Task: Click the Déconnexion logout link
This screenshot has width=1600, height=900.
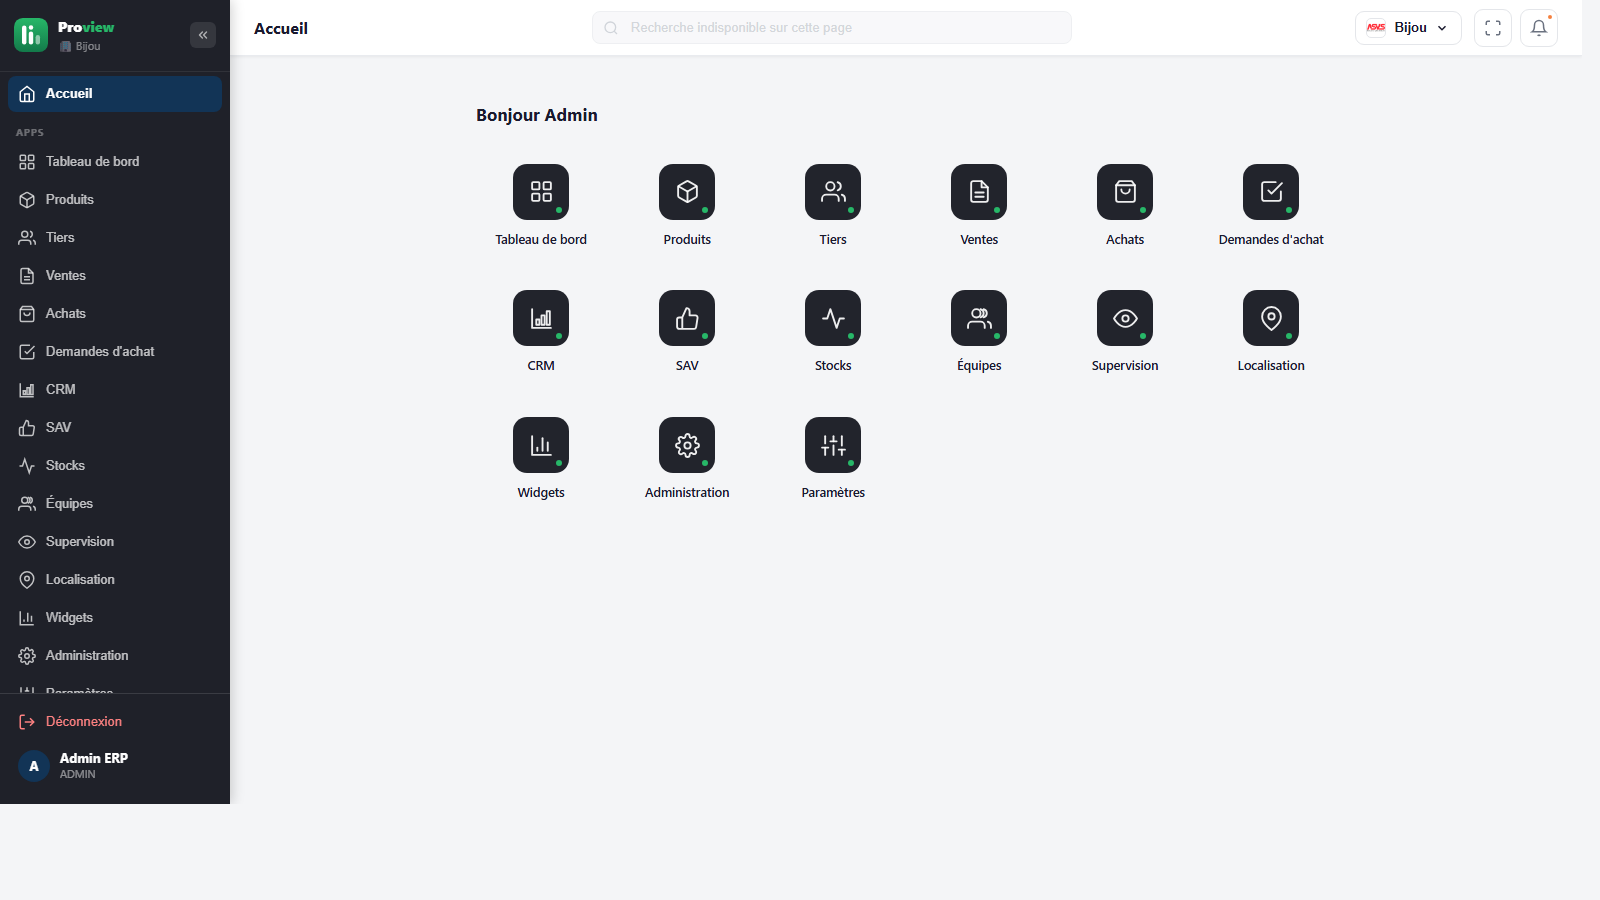Action: [x=115, y=722]
